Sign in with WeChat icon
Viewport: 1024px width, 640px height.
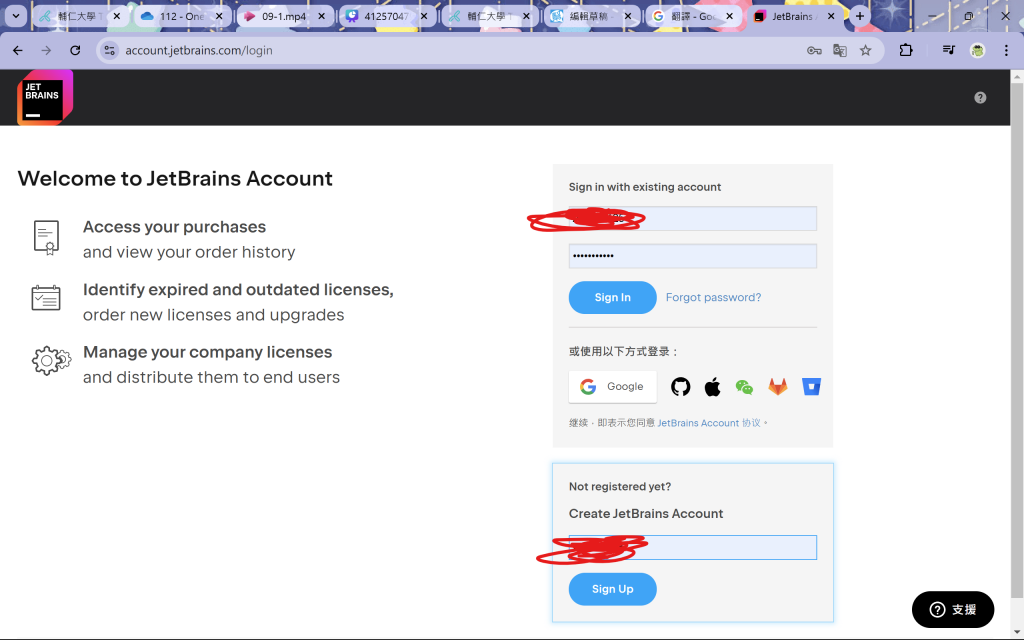pos(744,387)
